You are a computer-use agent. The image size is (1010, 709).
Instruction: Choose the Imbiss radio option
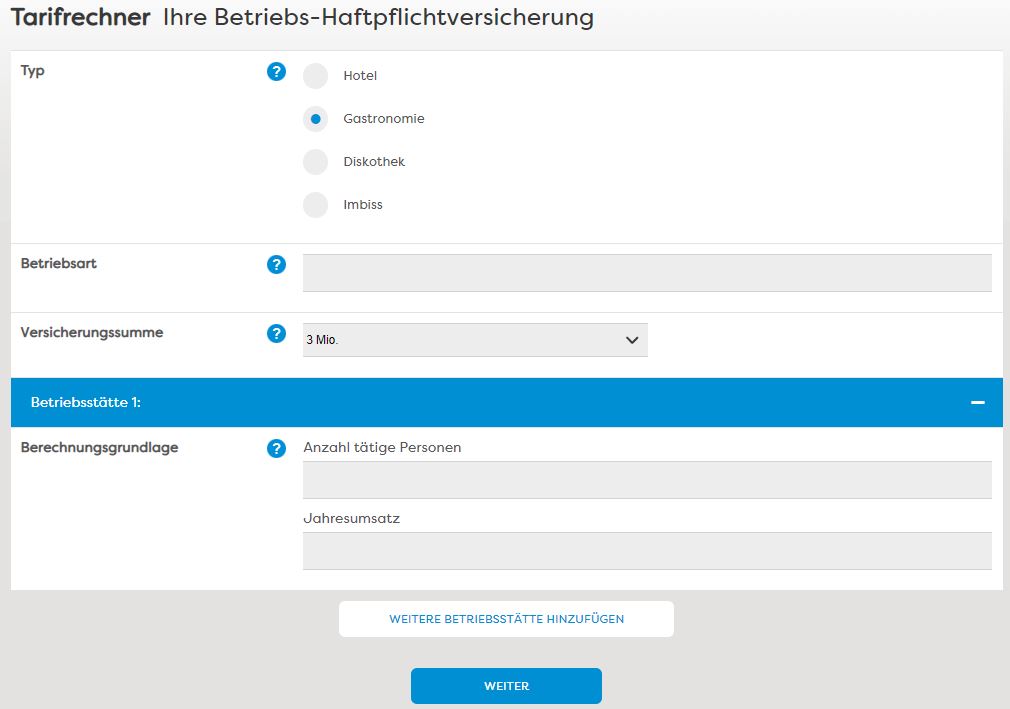point(316,205)
